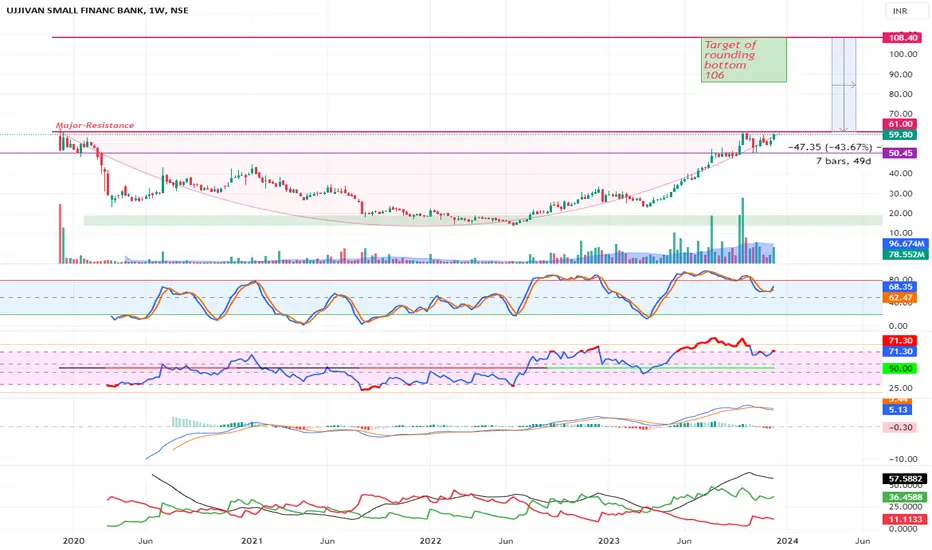Select the 57.5882 ADX value label
This screenshot has width=932, height=550.
click(905, 479)
